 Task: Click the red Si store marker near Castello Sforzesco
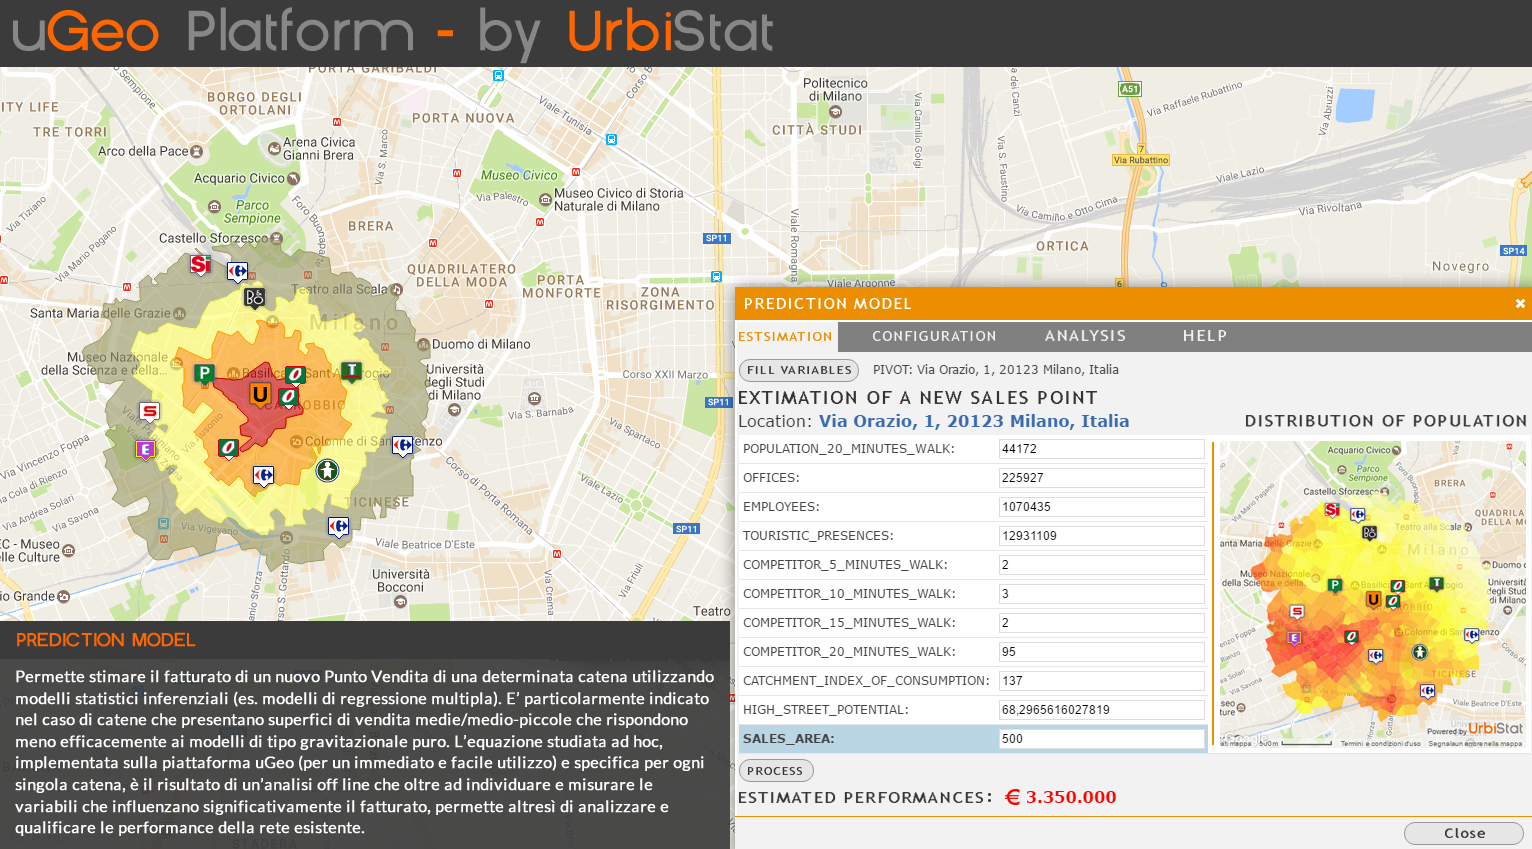[x=200, y=265]
